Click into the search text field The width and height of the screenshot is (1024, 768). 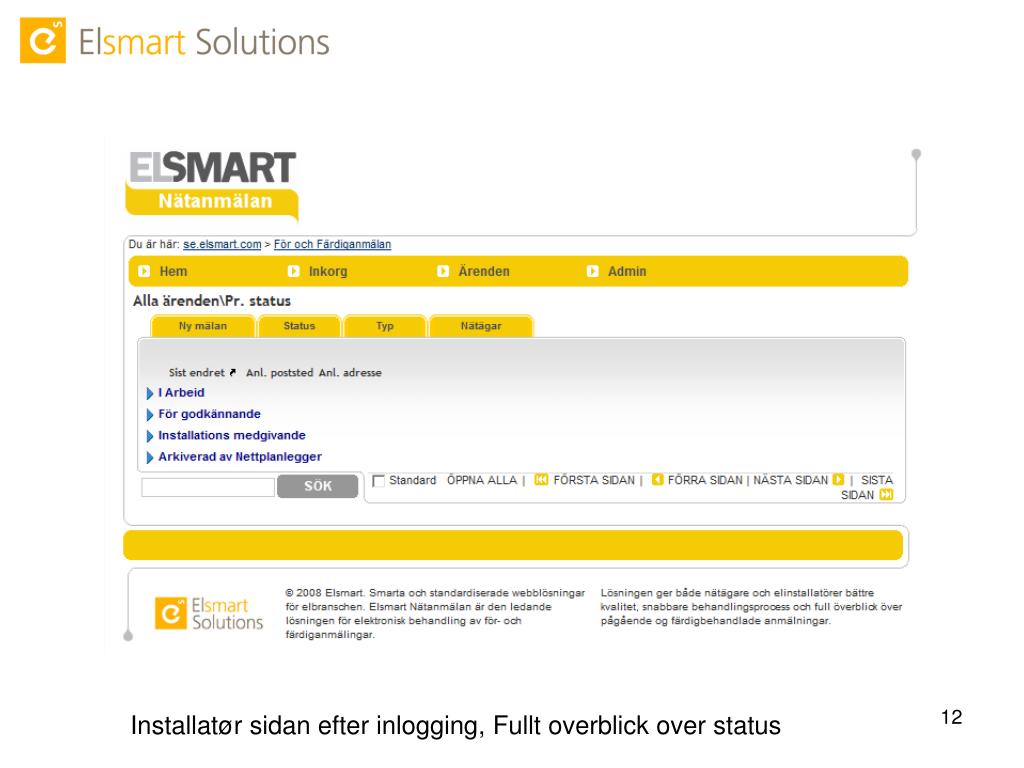[x=208, y=487]
